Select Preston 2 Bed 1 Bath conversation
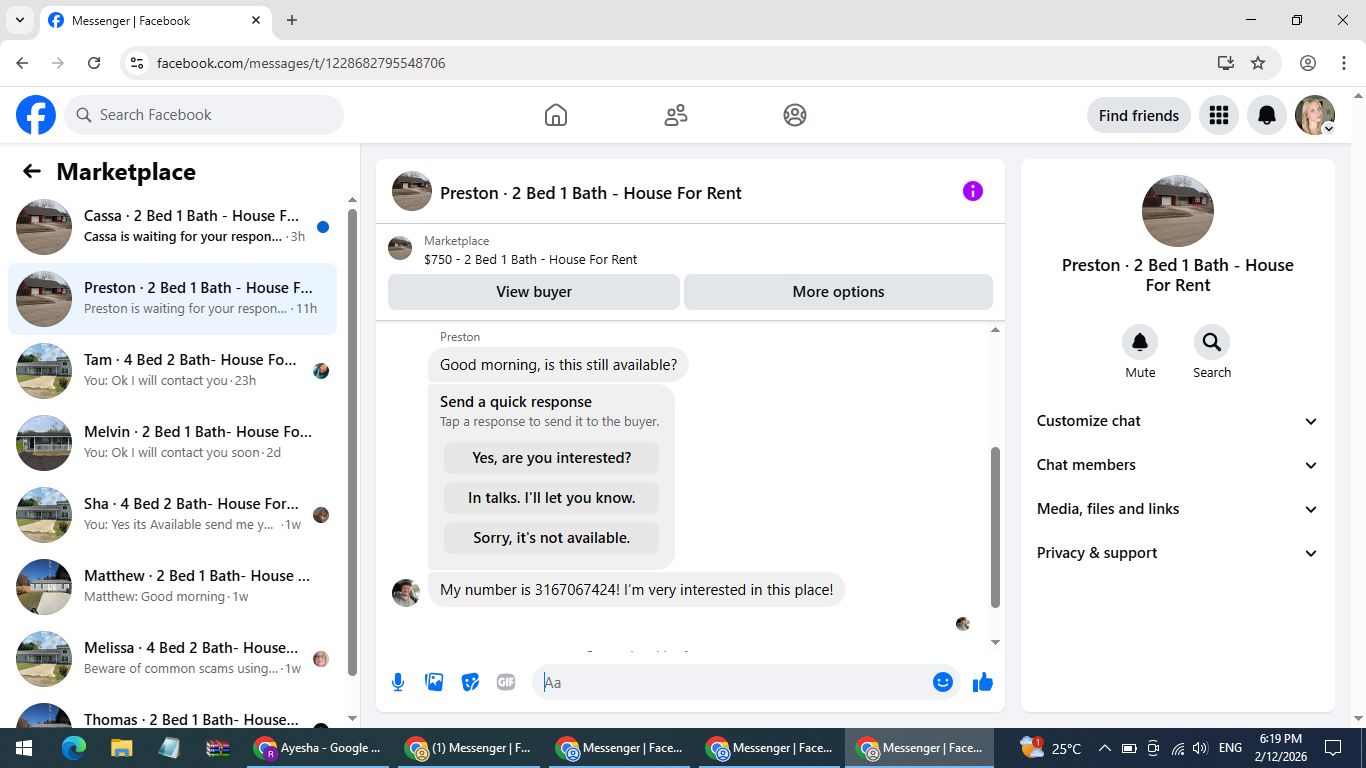 tap(172, 299)
